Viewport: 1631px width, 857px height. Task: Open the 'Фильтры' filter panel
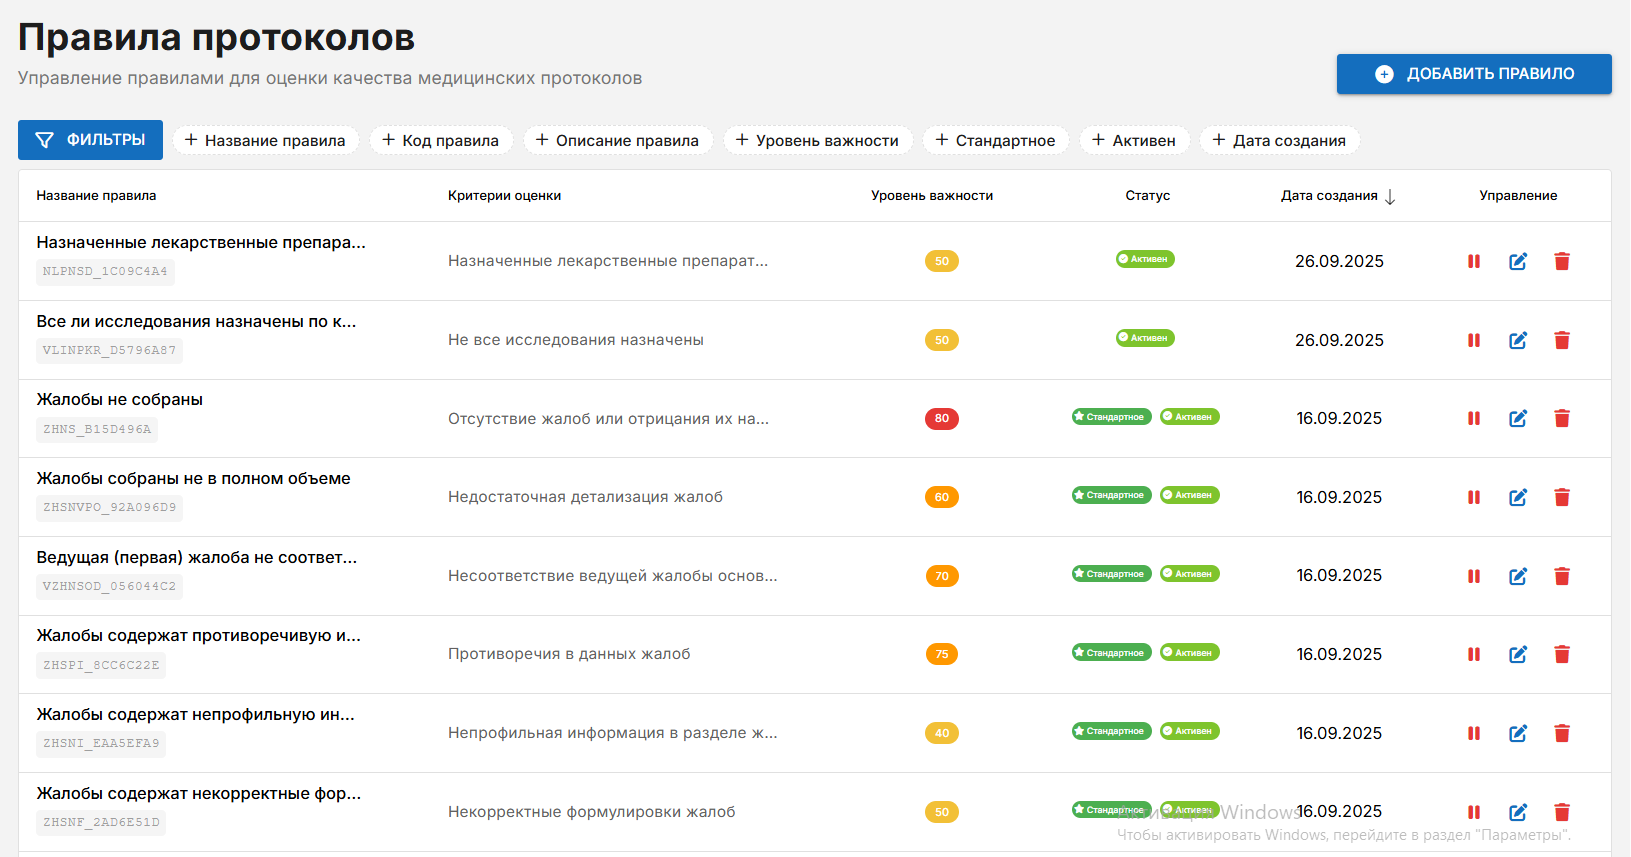tap(90, 140)
